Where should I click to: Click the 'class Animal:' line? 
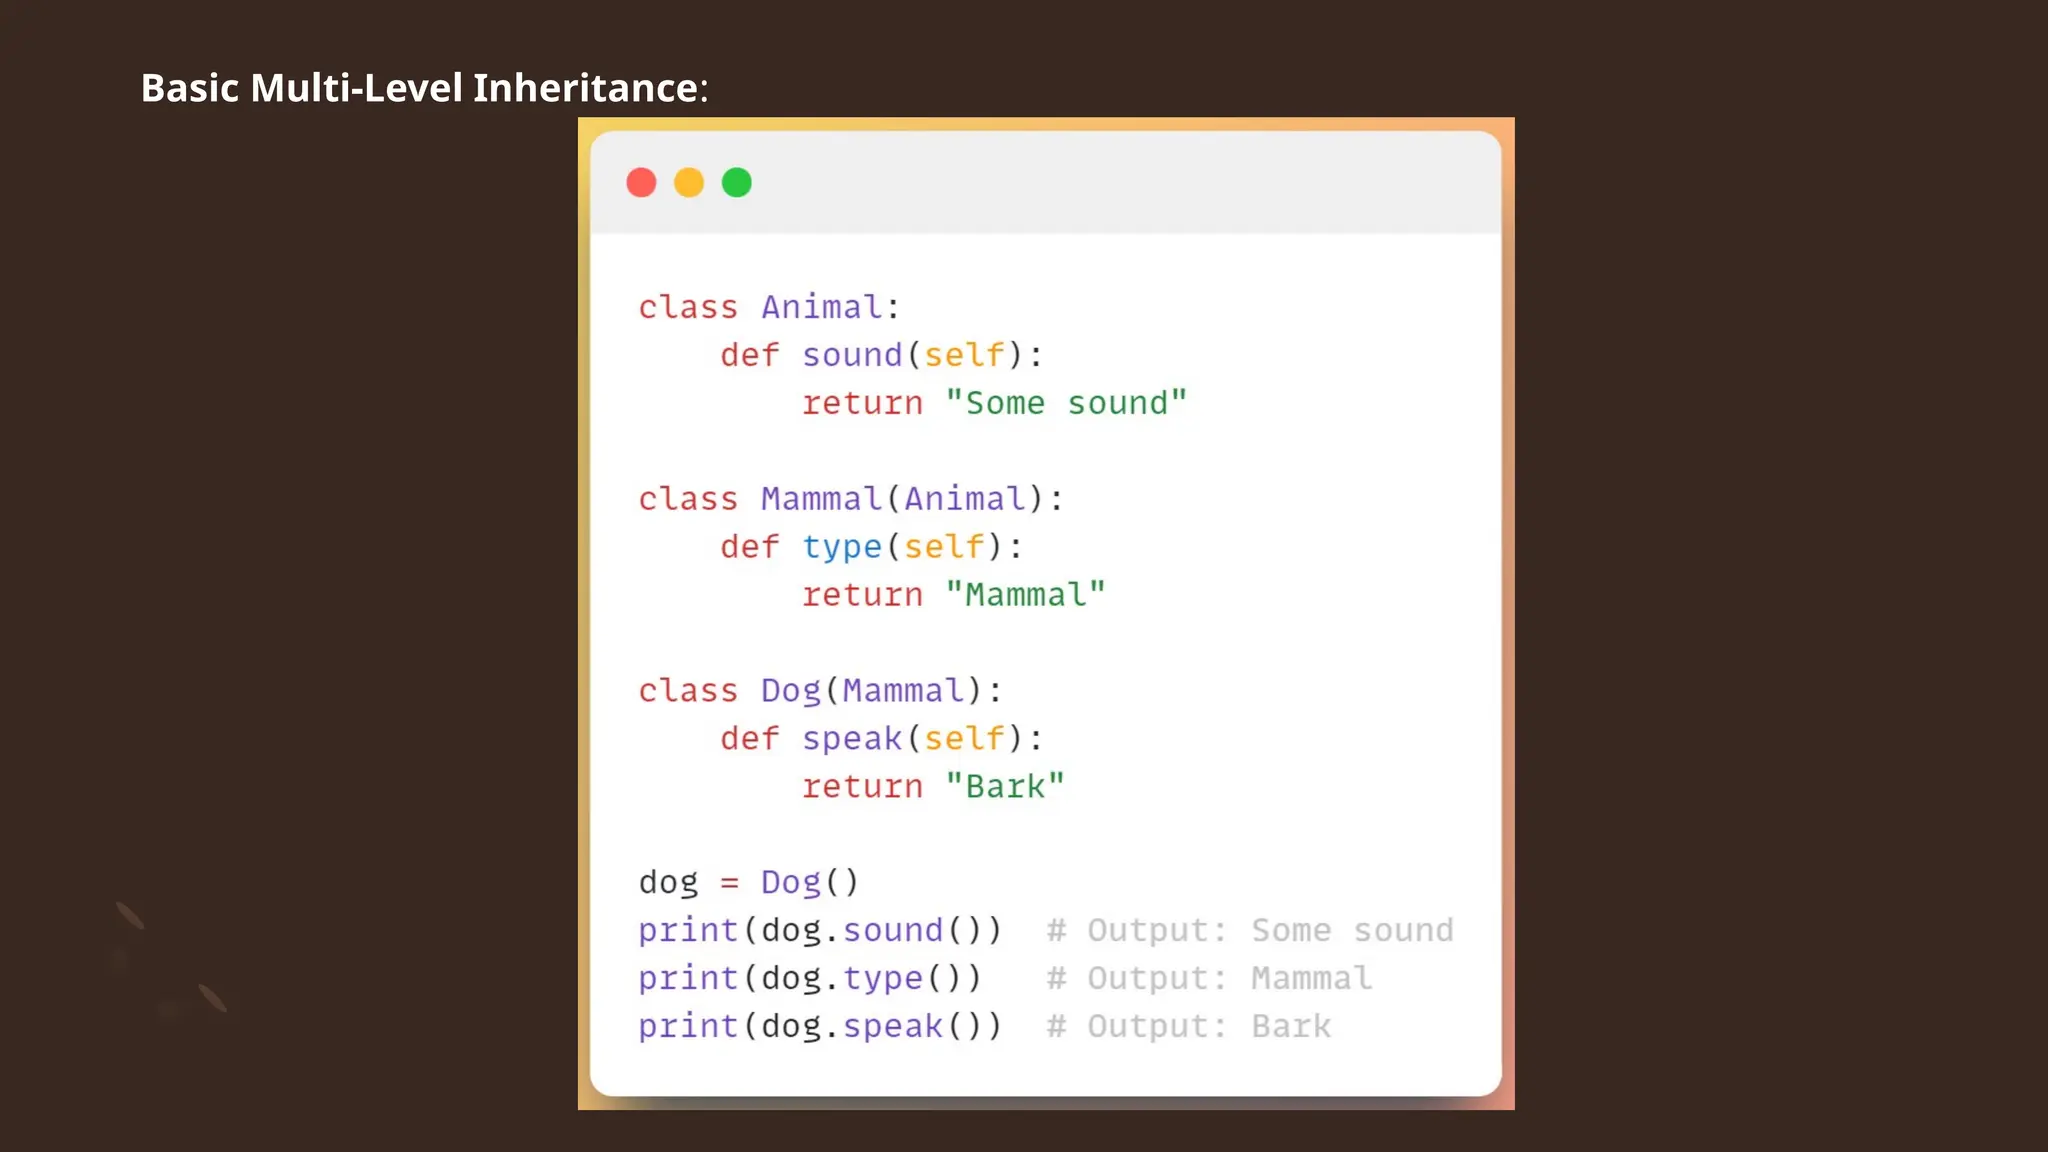coord(769,307)
